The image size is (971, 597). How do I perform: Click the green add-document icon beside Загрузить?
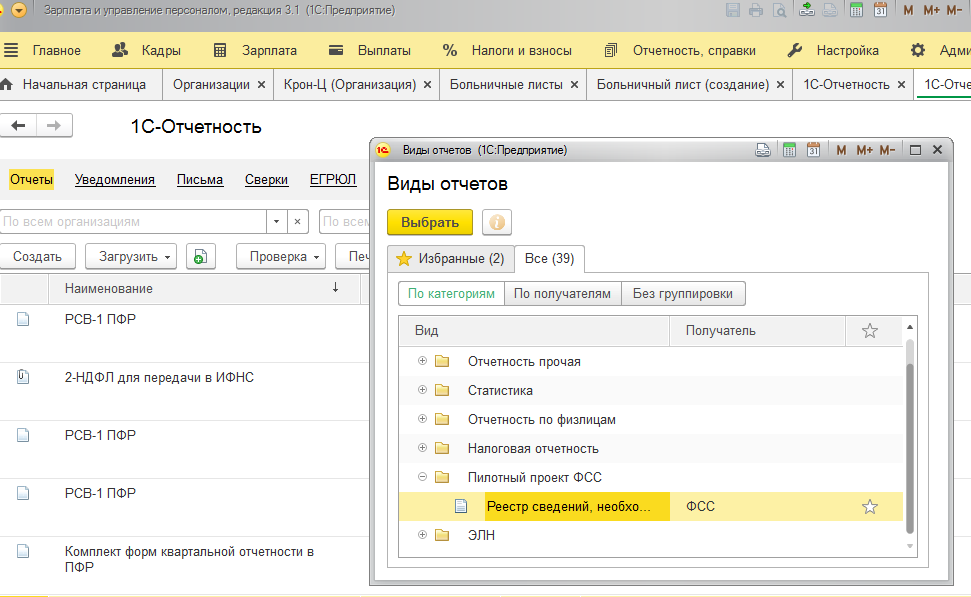pos(201,256)
